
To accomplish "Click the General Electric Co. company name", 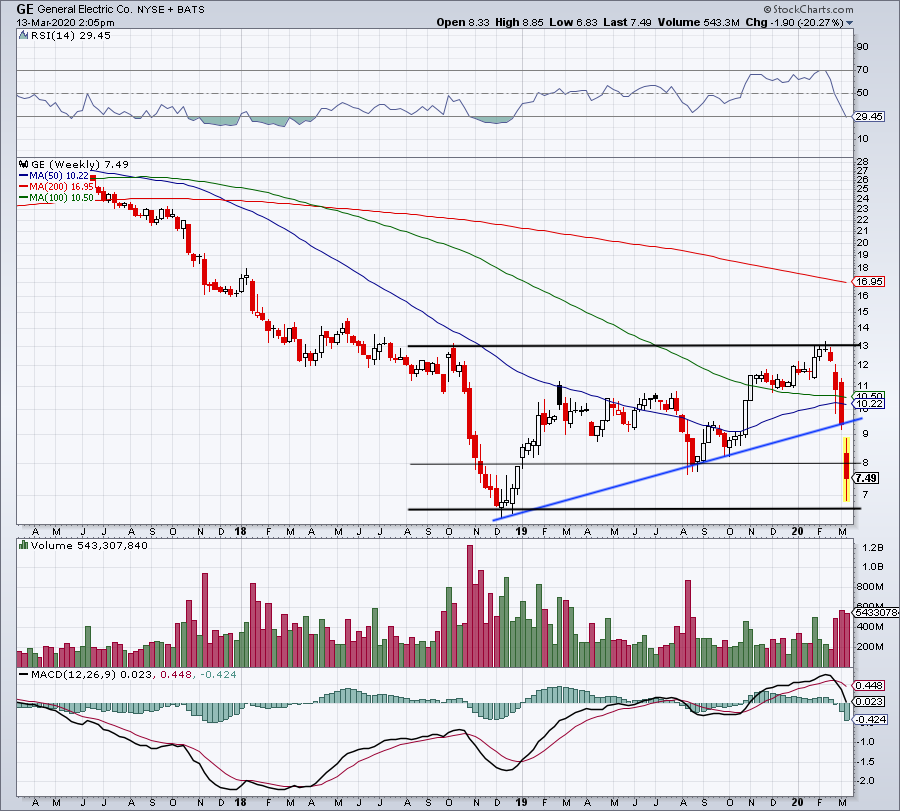I will (x=85, y=10).
